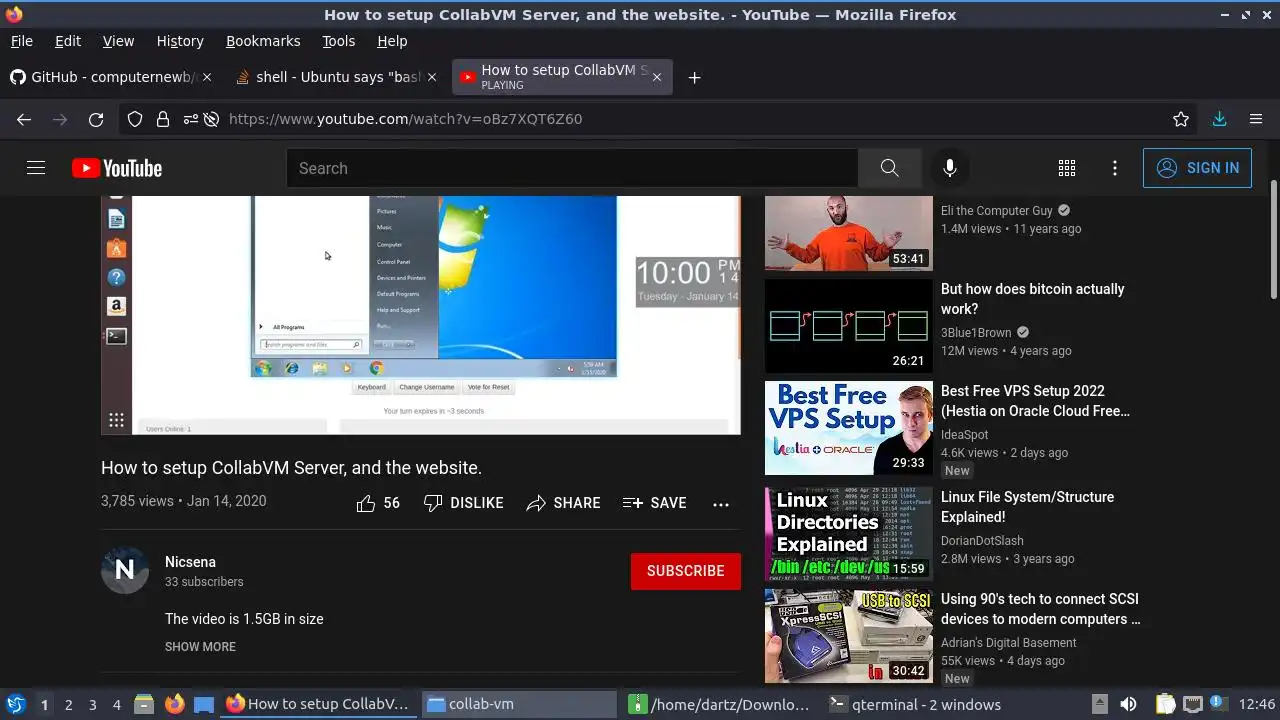Open the Tools menu
This screenshot has height=720, width=1280.
(338, 41)
